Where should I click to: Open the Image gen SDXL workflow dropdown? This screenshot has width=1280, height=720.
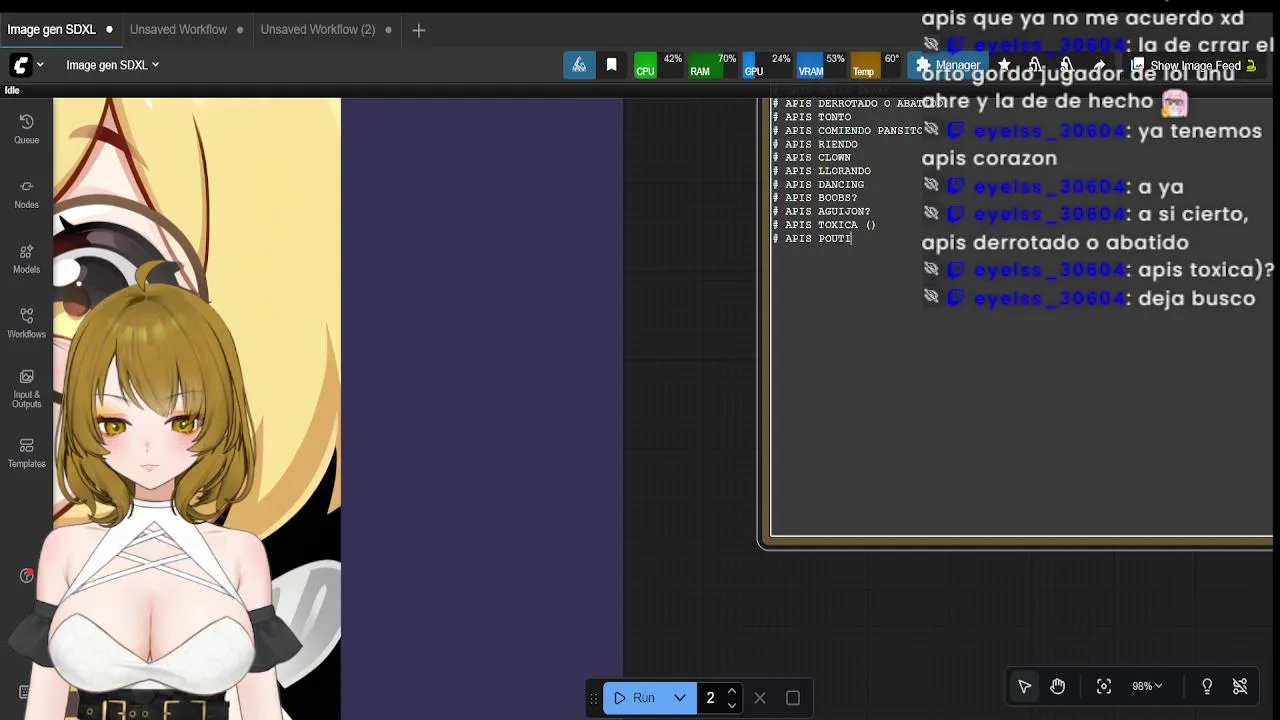click(x=113, y=65)
